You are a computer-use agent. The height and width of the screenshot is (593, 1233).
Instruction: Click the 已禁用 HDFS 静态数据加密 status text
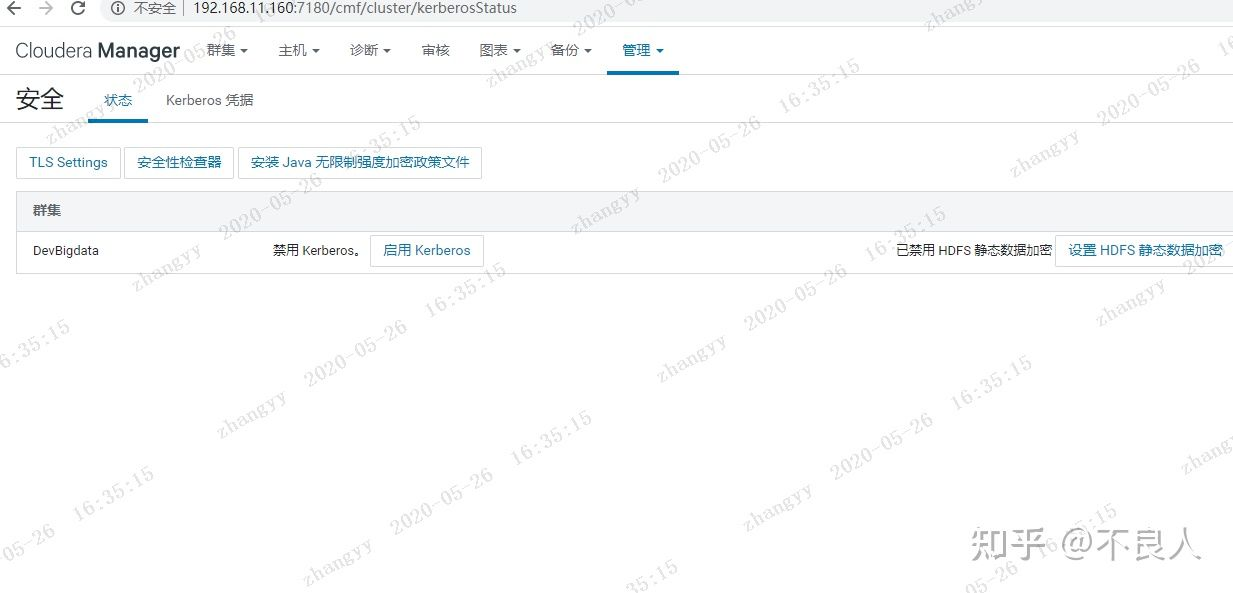[974, 251]
